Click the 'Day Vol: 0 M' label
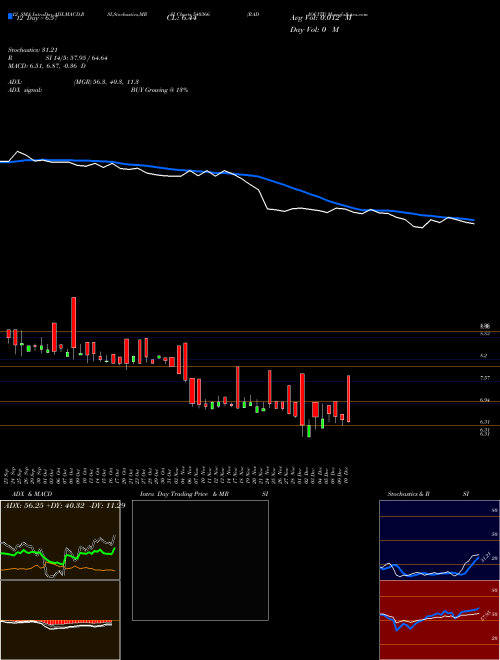The height and width of the screenshot is (660, 500). 314,30
